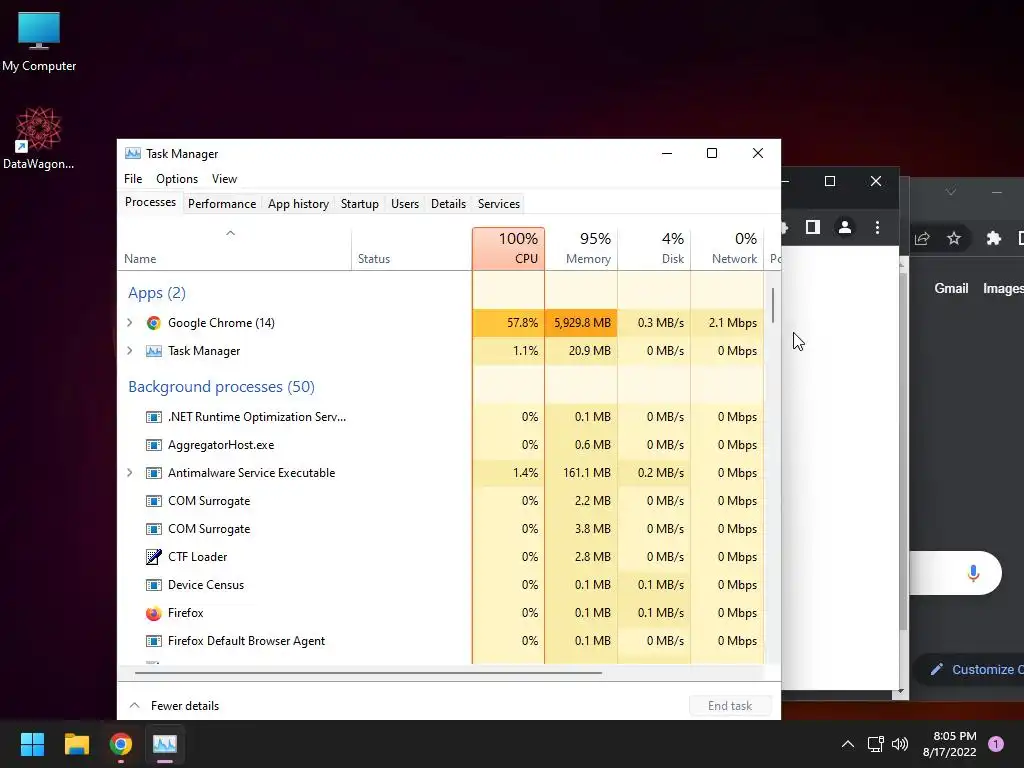Viewport: 1024px width, 768px height.
Task: Open the Windows Start menu
Action: pos(32,744)
